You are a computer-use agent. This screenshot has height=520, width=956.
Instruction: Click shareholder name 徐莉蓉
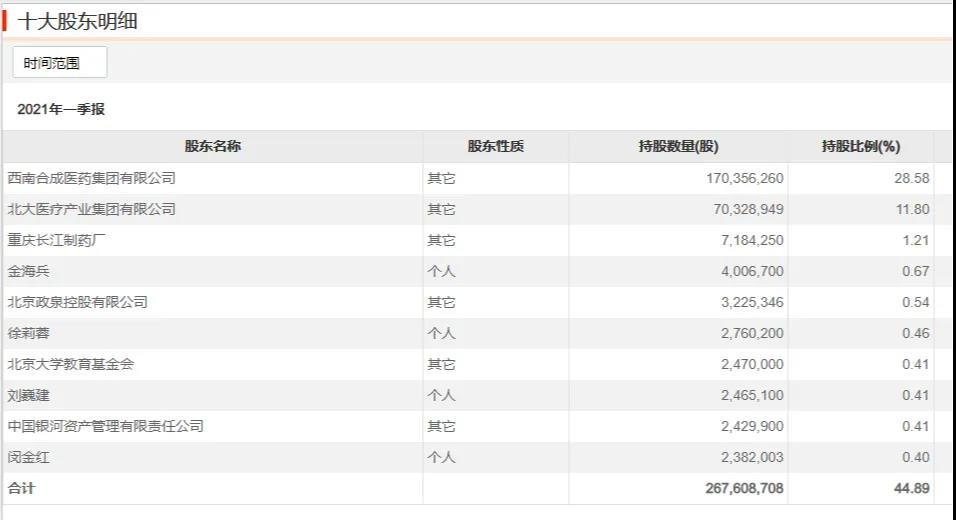tap(29, 333)
